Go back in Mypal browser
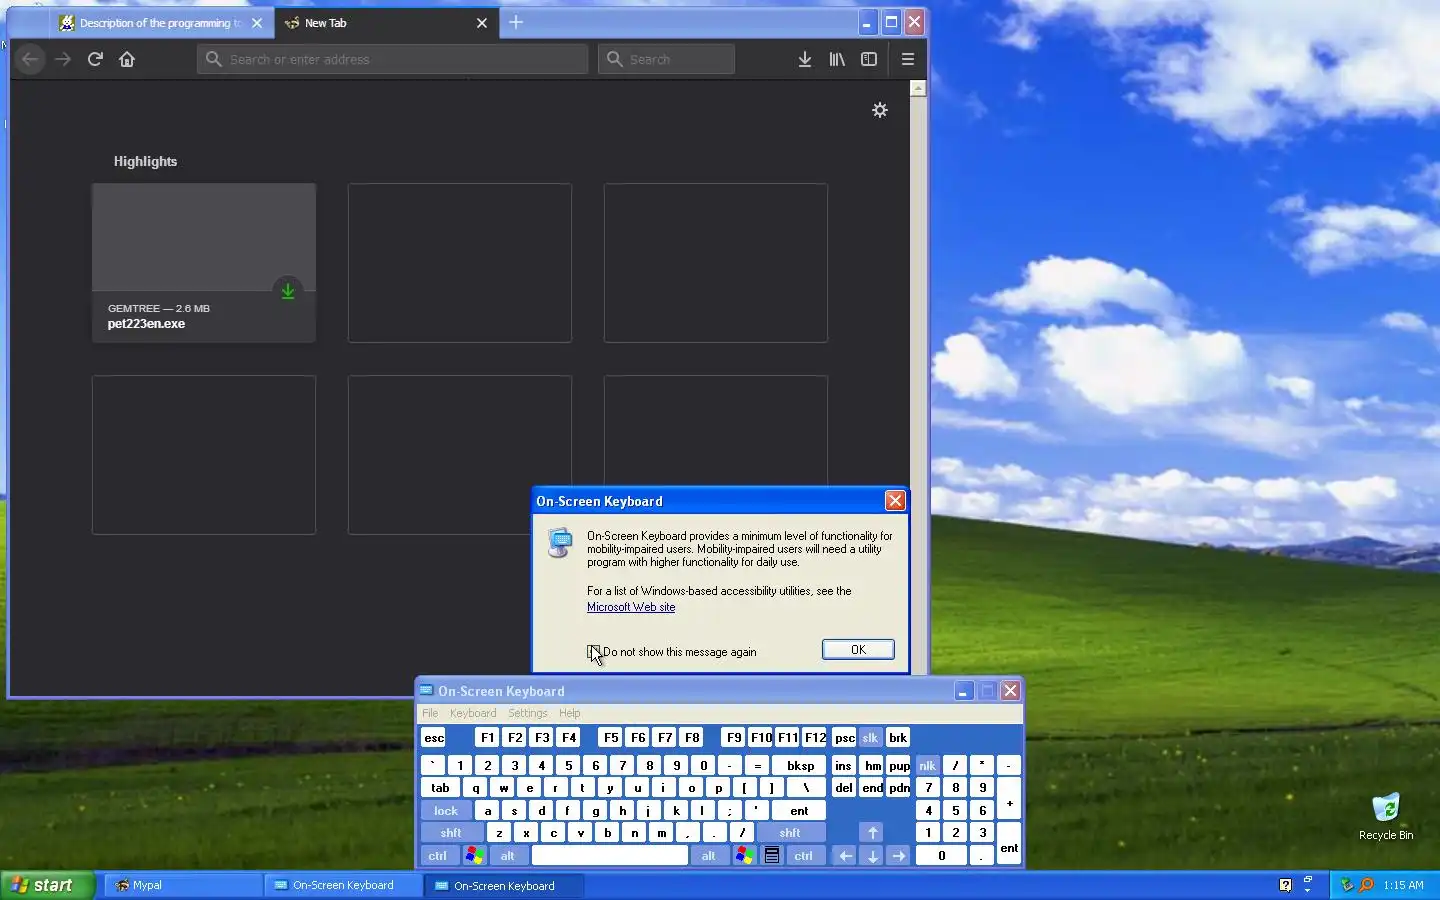This screenshot has width=1440, height=900. [30, 59]
